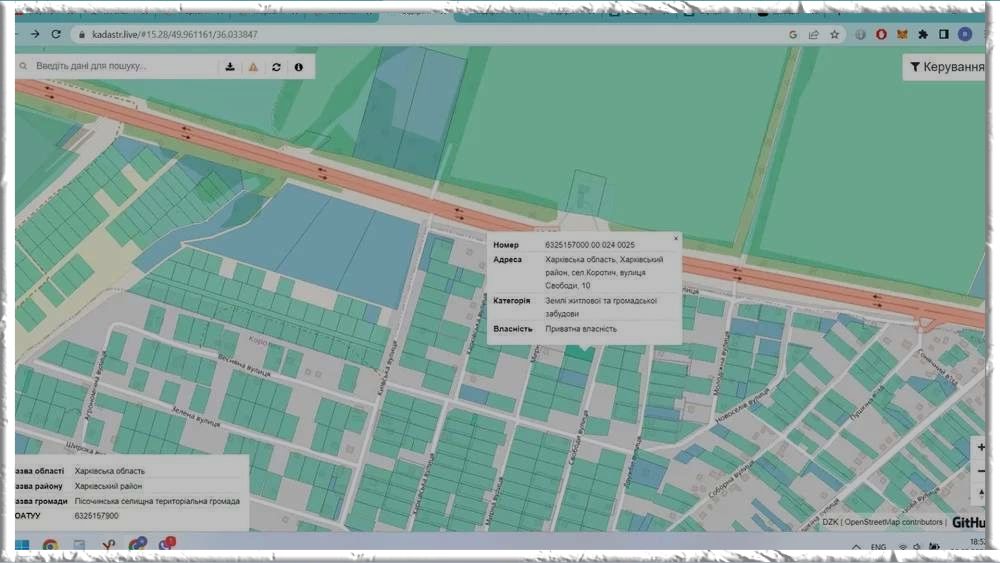Close the parcel info popup
Screen dimensions: 1000x563
(x=676, y=239)
